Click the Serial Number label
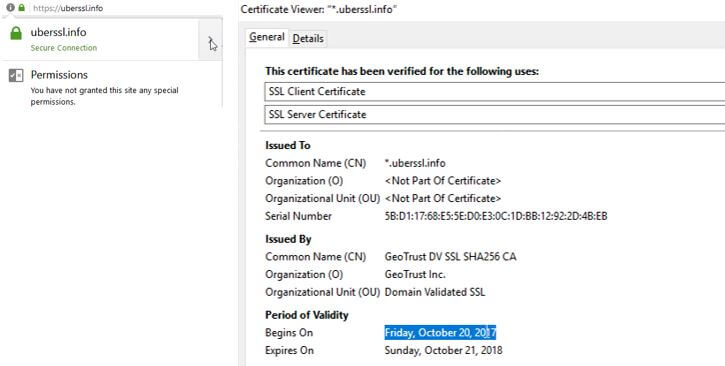Viewport: 725px width, 366px height. coord(298,216)
